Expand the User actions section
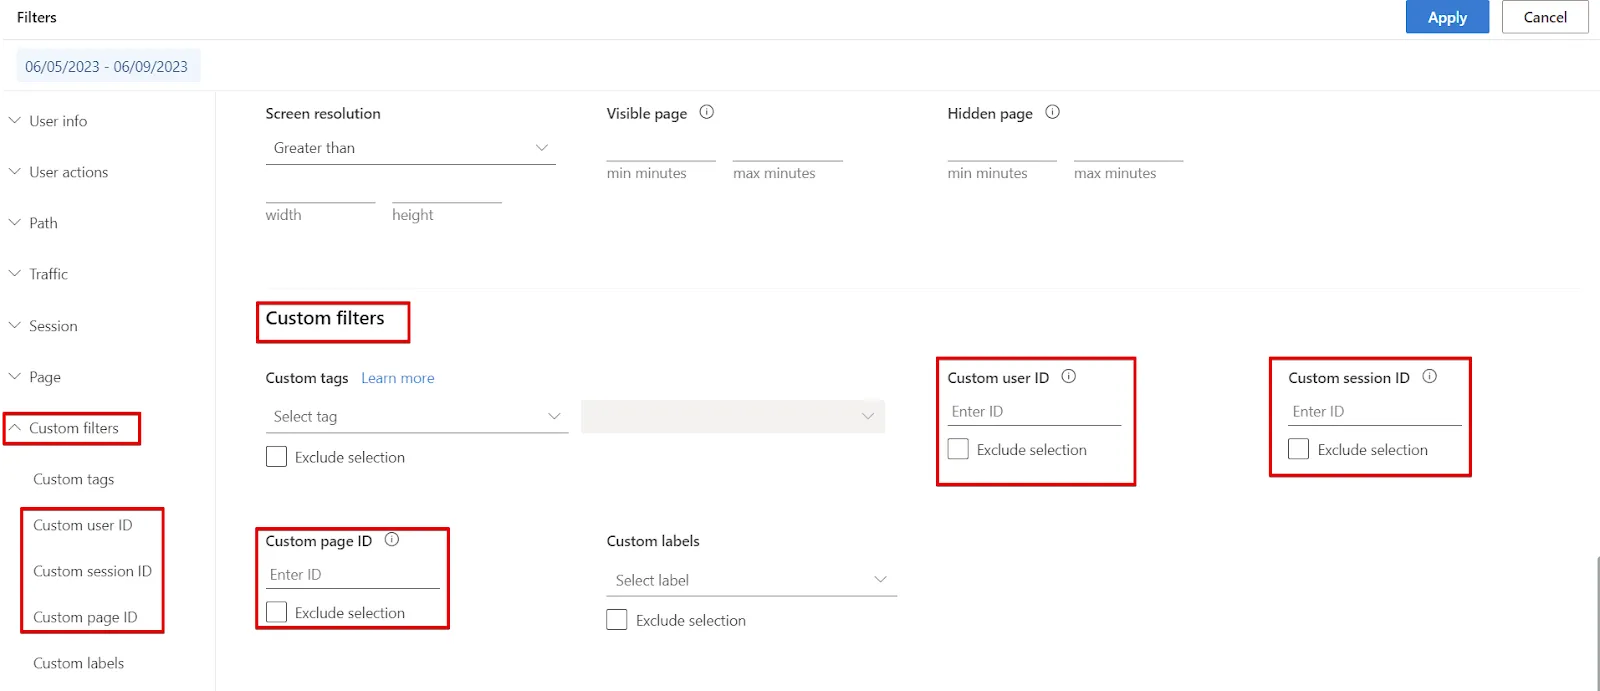The width and height of the screenshot is (1600, 691). click(58, 172)
